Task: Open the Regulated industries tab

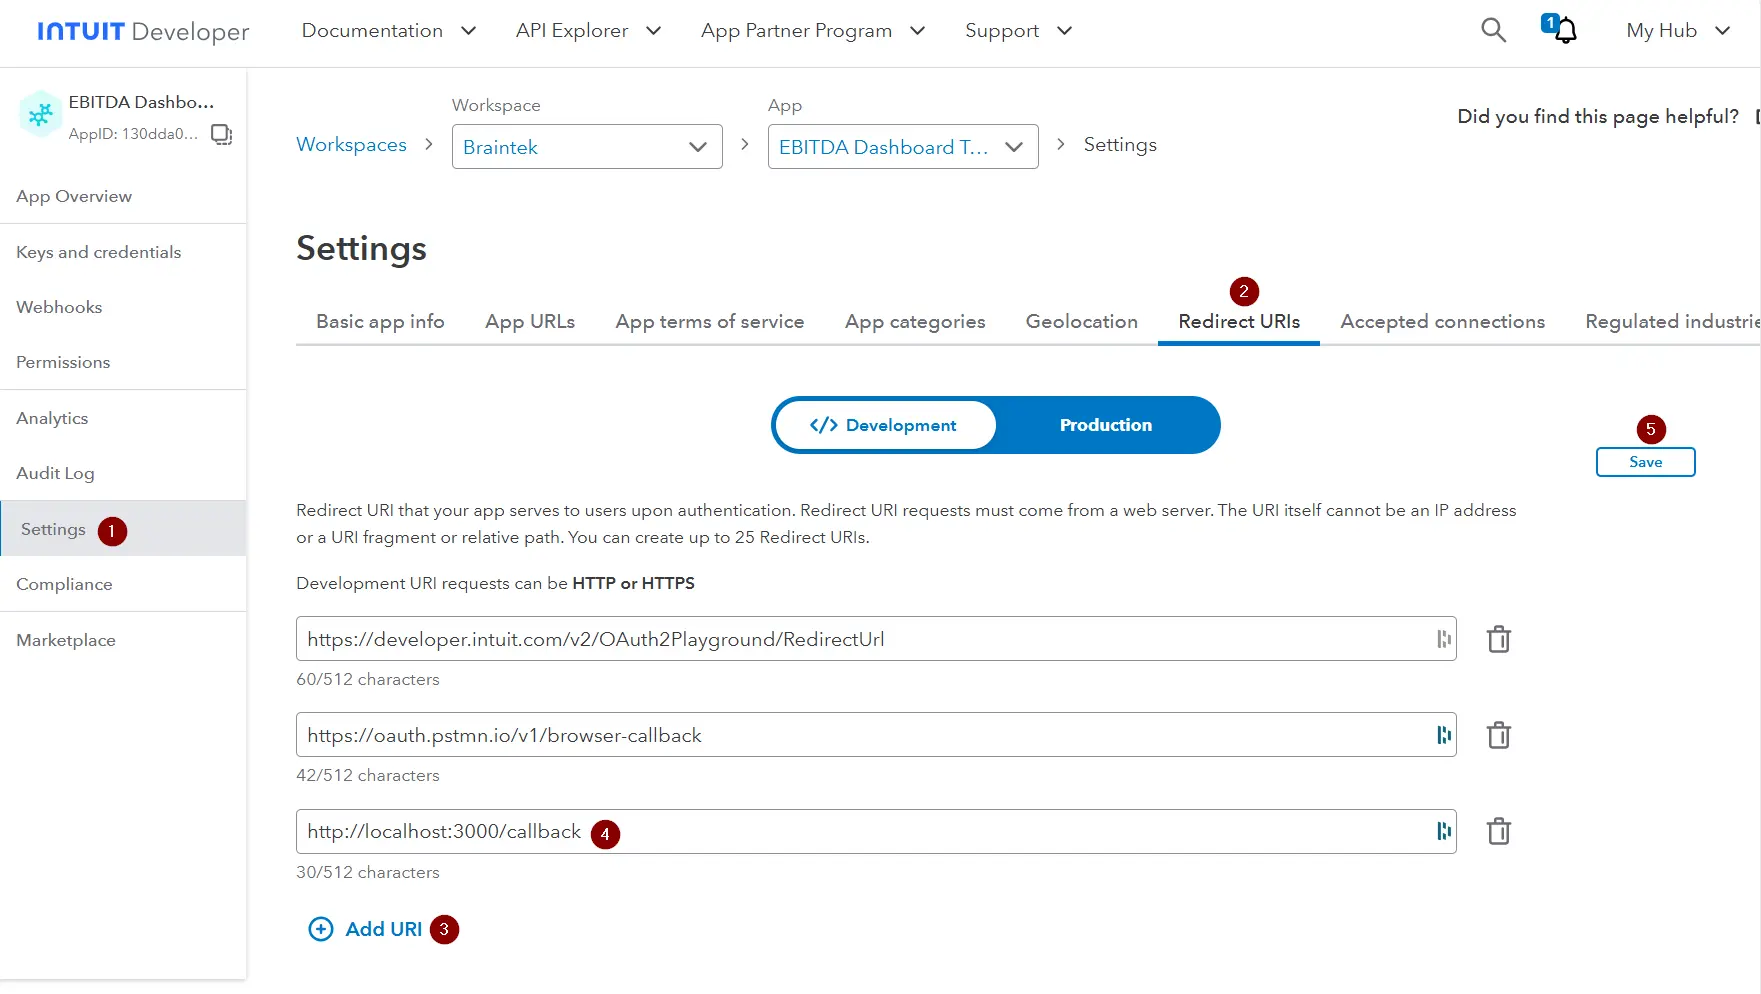Action: tap(1672, 321)
